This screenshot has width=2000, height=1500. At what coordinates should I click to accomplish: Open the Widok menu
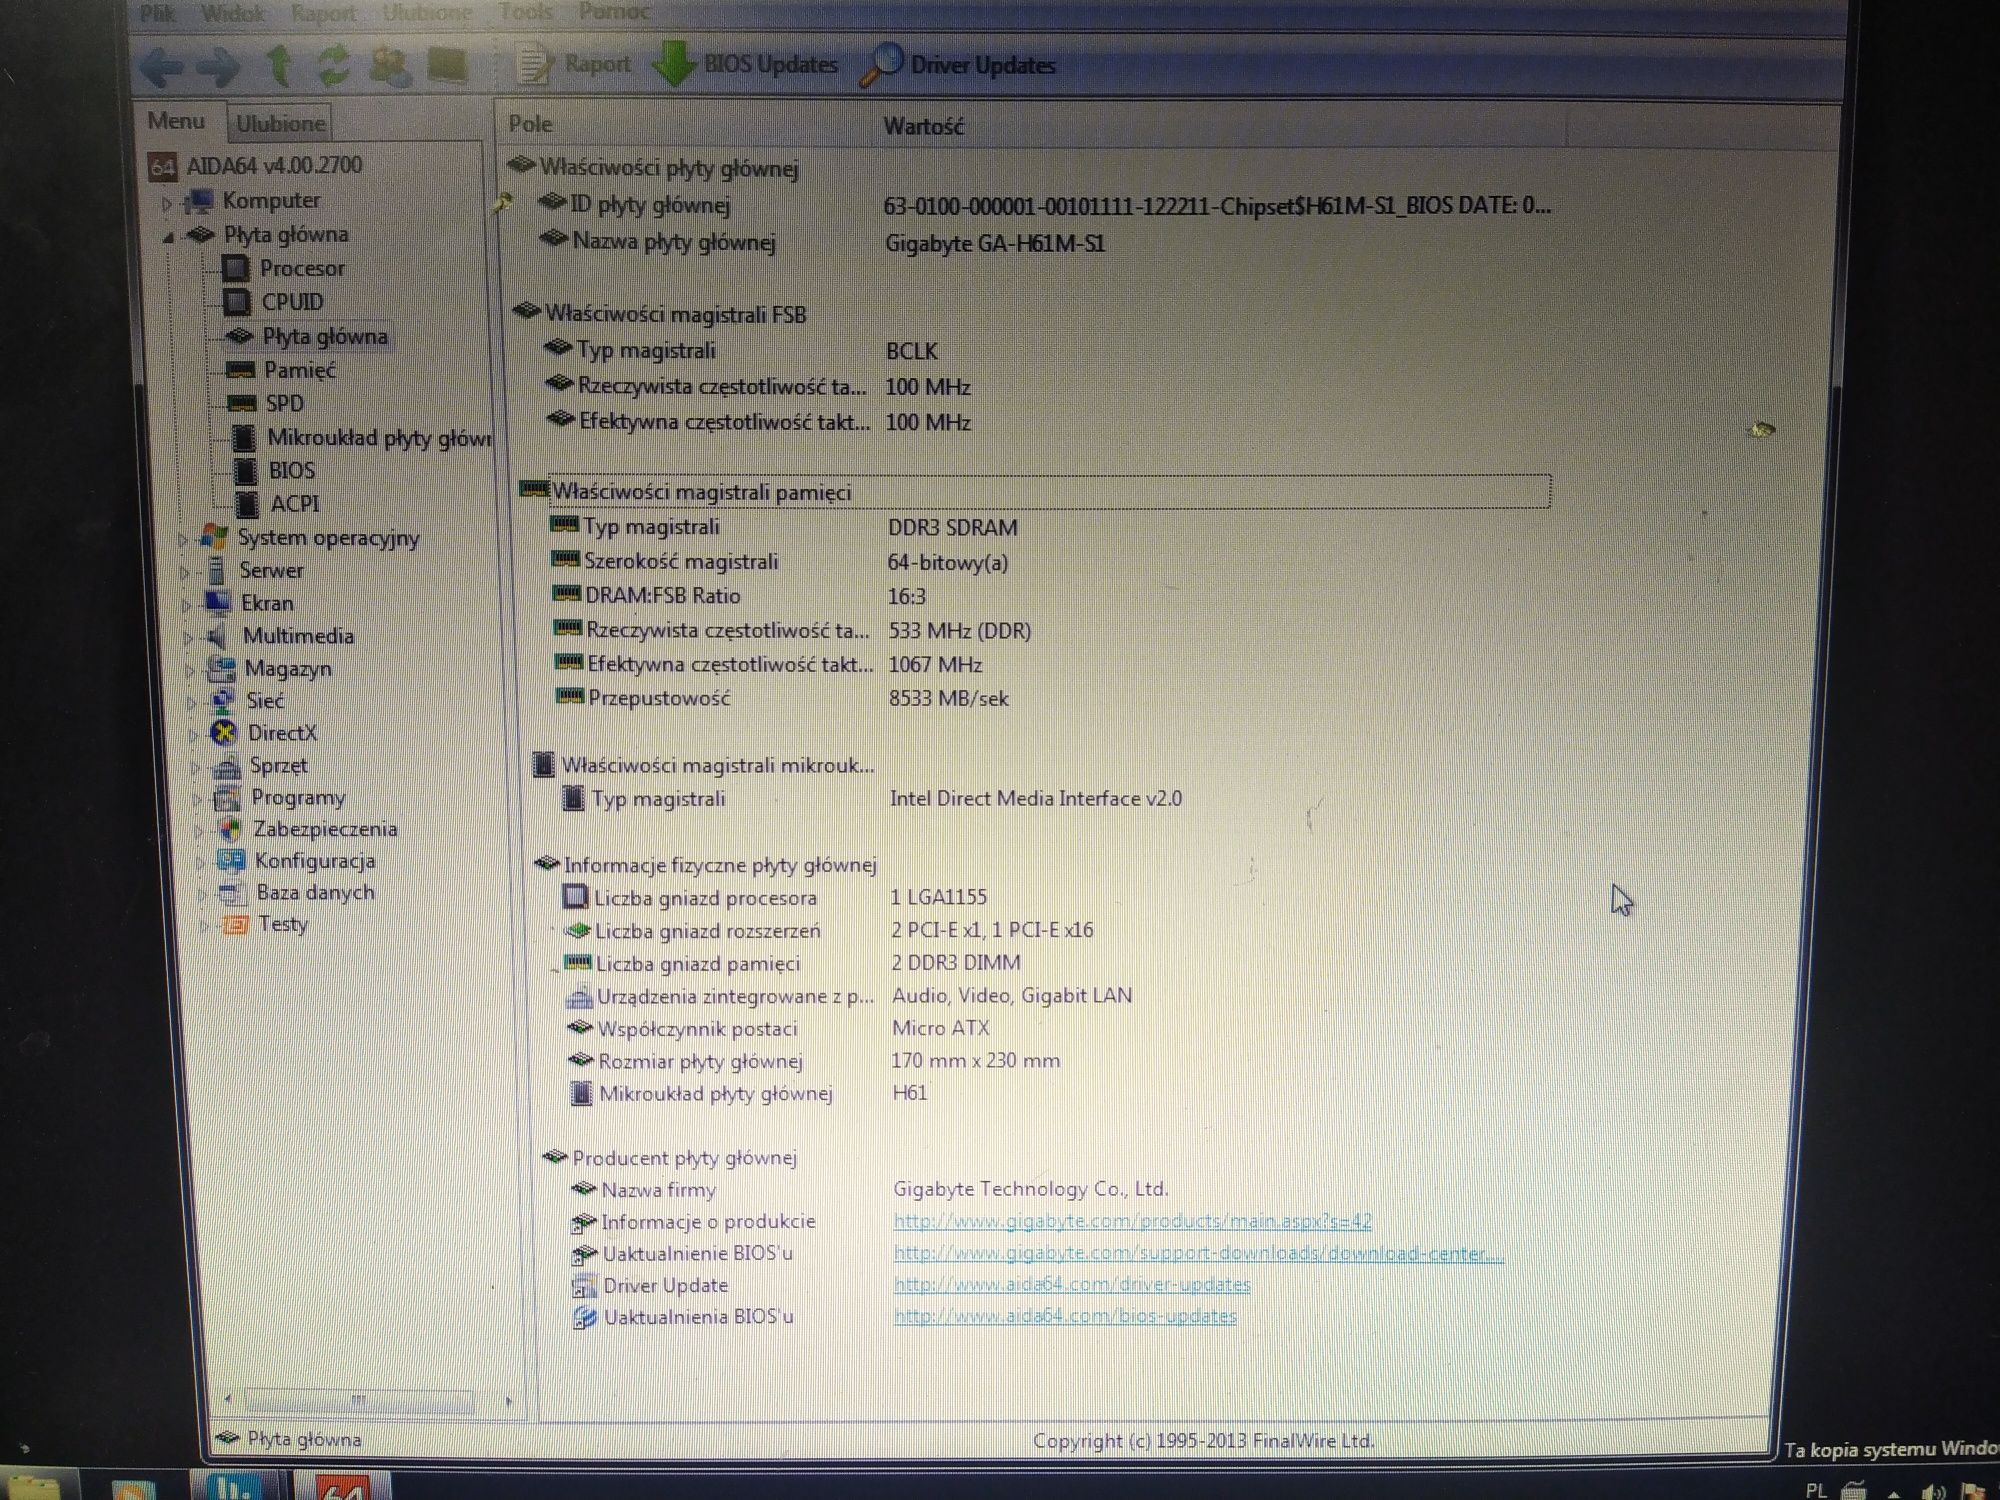[x=233, y=13]
